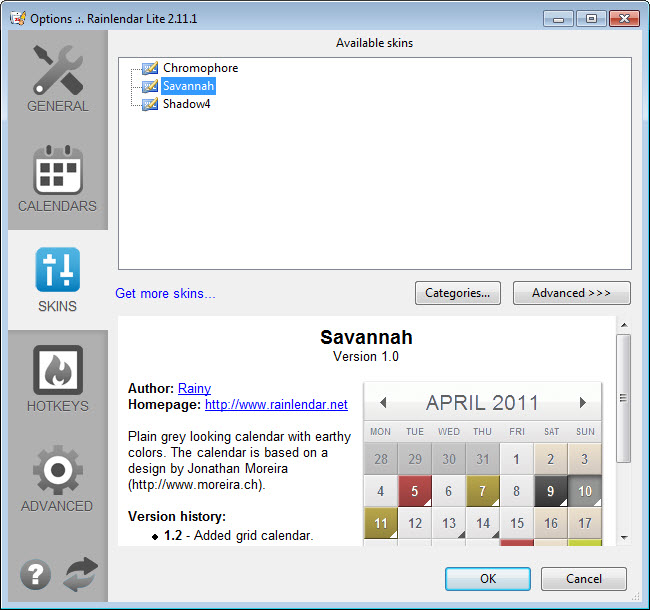This screenshot has height=610, width=650.
Task: Click the Categories button
Action: pos(458,293)
